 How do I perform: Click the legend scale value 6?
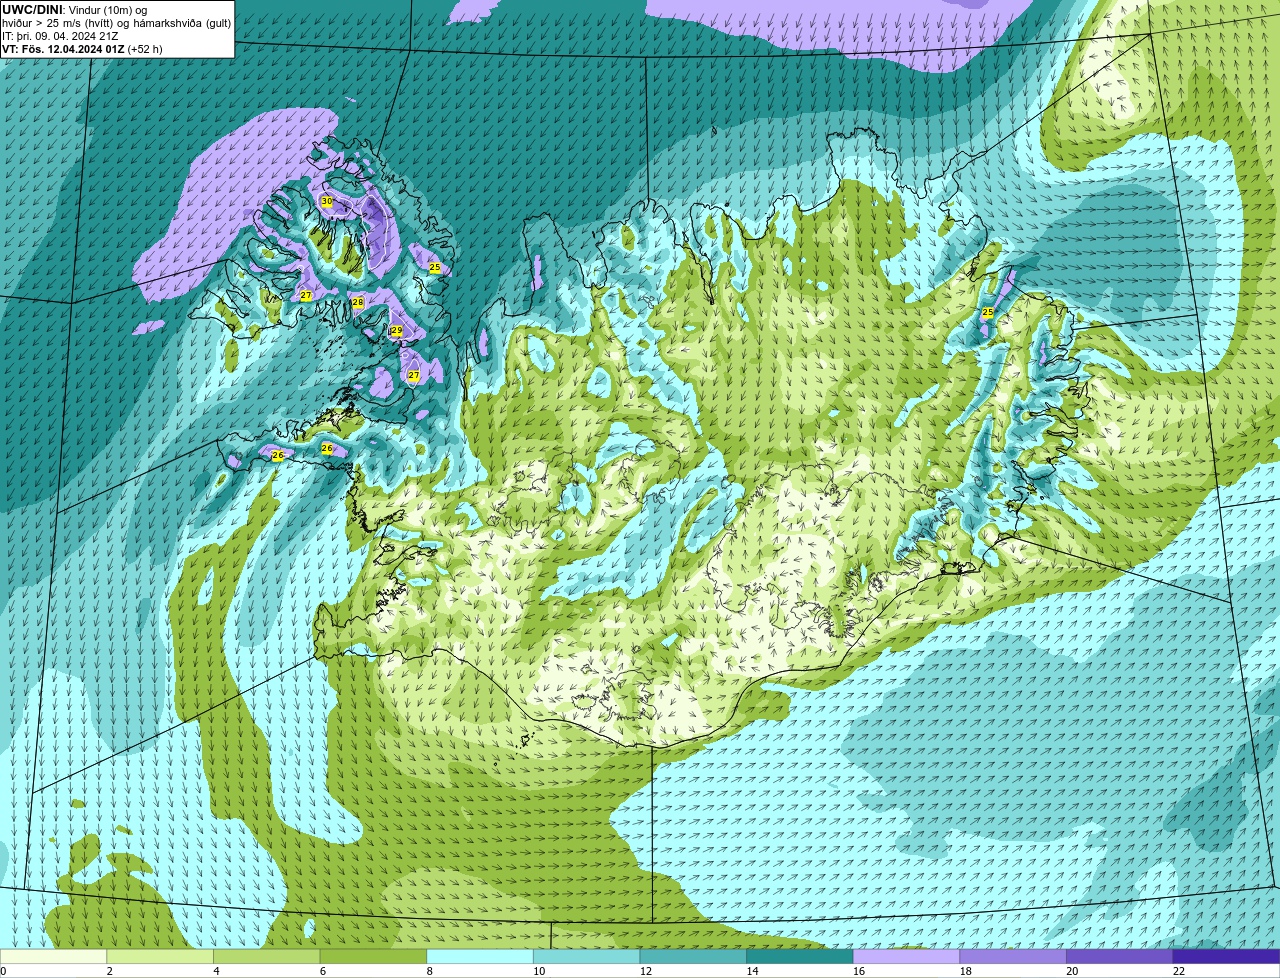point(323,971)
